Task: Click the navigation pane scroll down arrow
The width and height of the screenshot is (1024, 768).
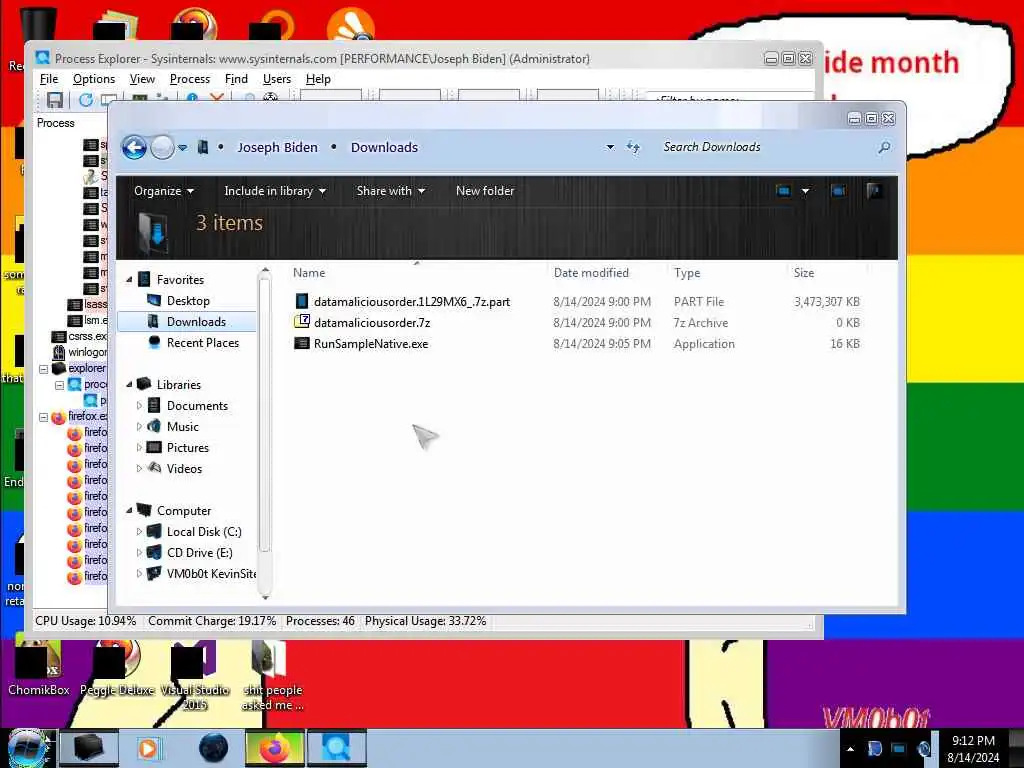Action: [x=265, y=596]
